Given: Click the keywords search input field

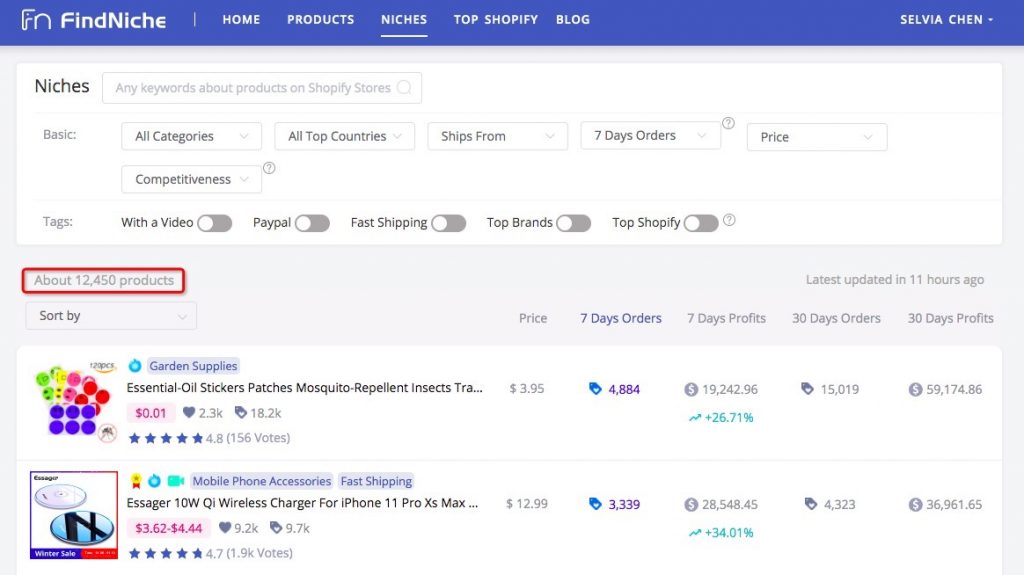Looking at the screenshot, I should (262, 88).
